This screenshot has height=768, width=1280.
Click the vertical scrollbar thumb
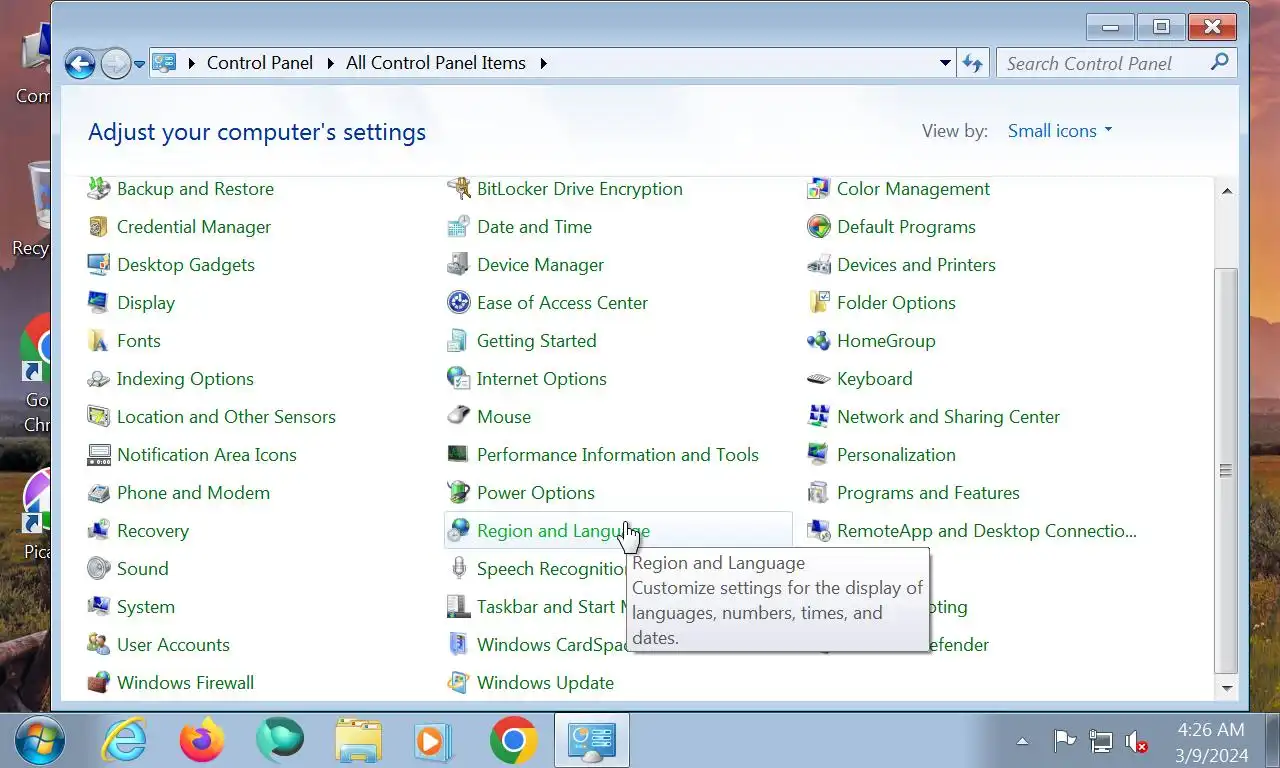pyautogui.click(x=1227, y=470)
